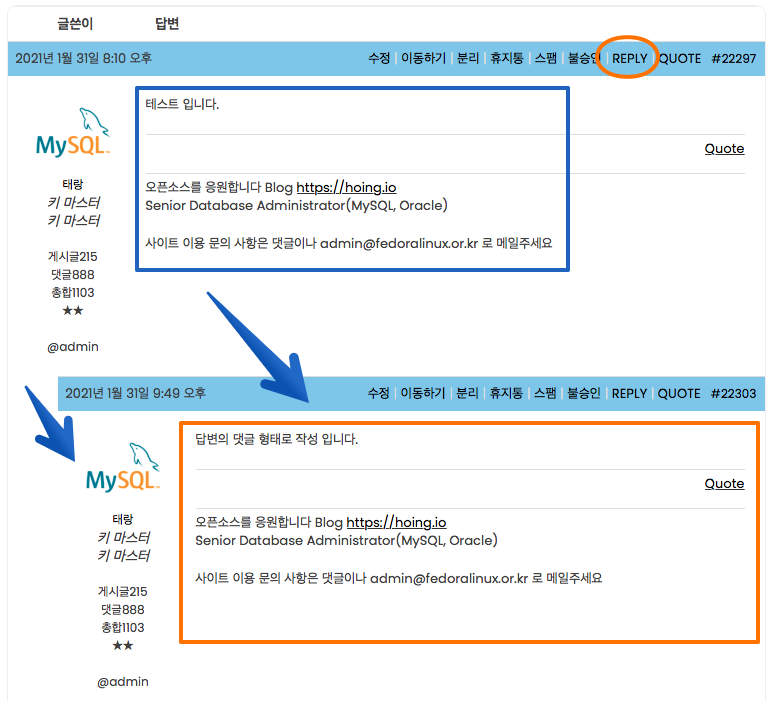Mark post #22303 as 스팸
Screen dimensions: 777x701
(545, 393)
